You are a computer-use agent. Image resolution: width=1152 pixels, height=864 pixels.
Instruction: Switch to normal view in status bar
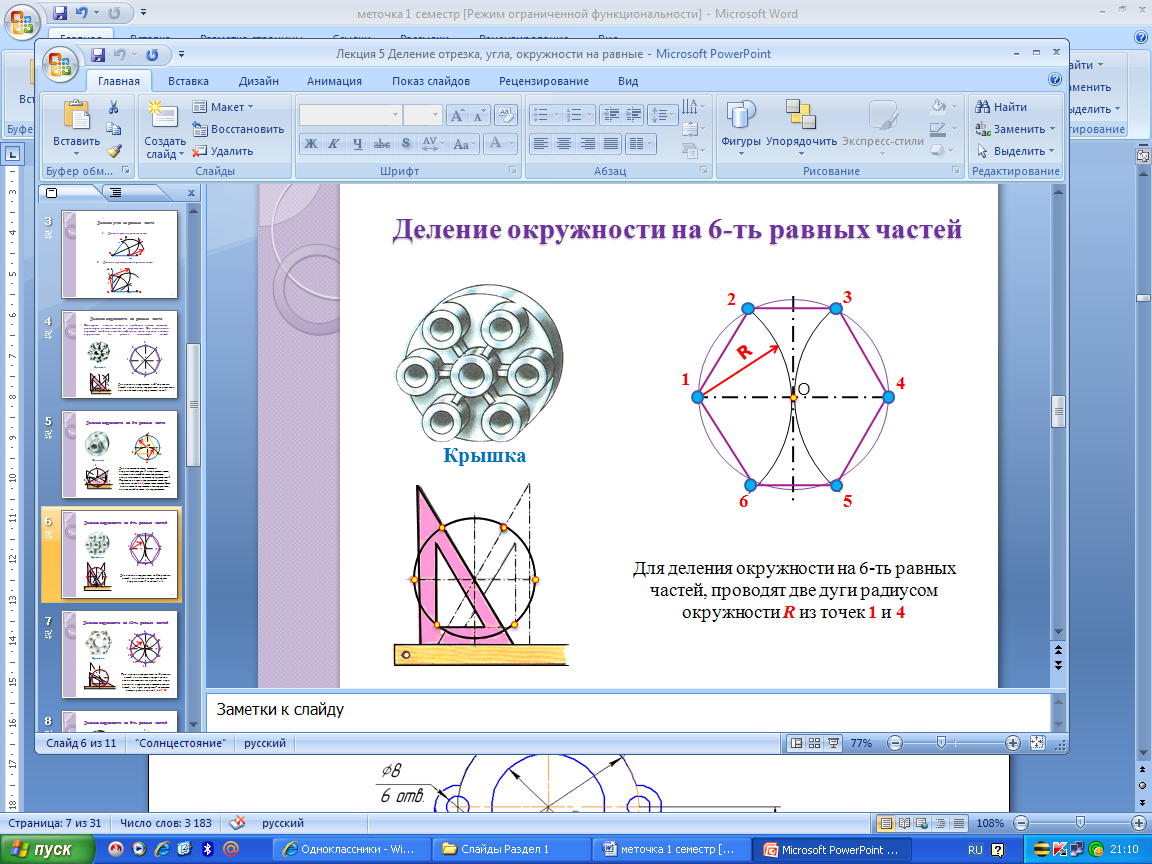(796, 743)
